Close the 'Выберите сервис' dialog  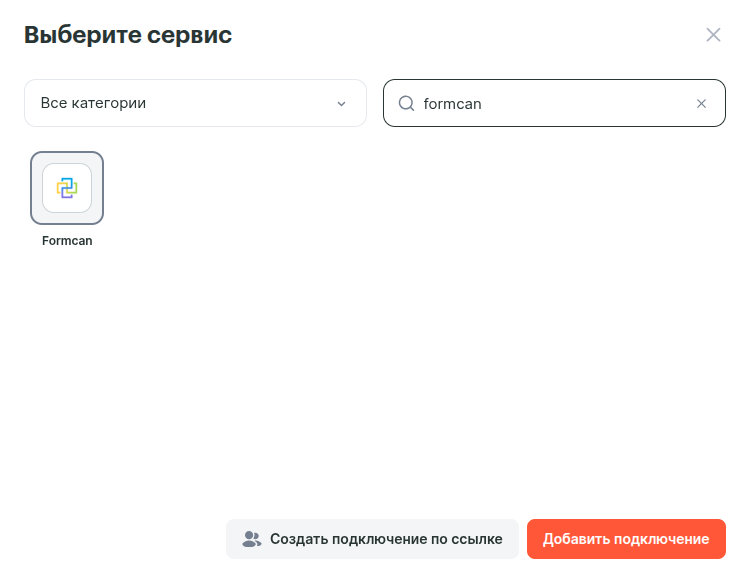(x=713, y=35)
